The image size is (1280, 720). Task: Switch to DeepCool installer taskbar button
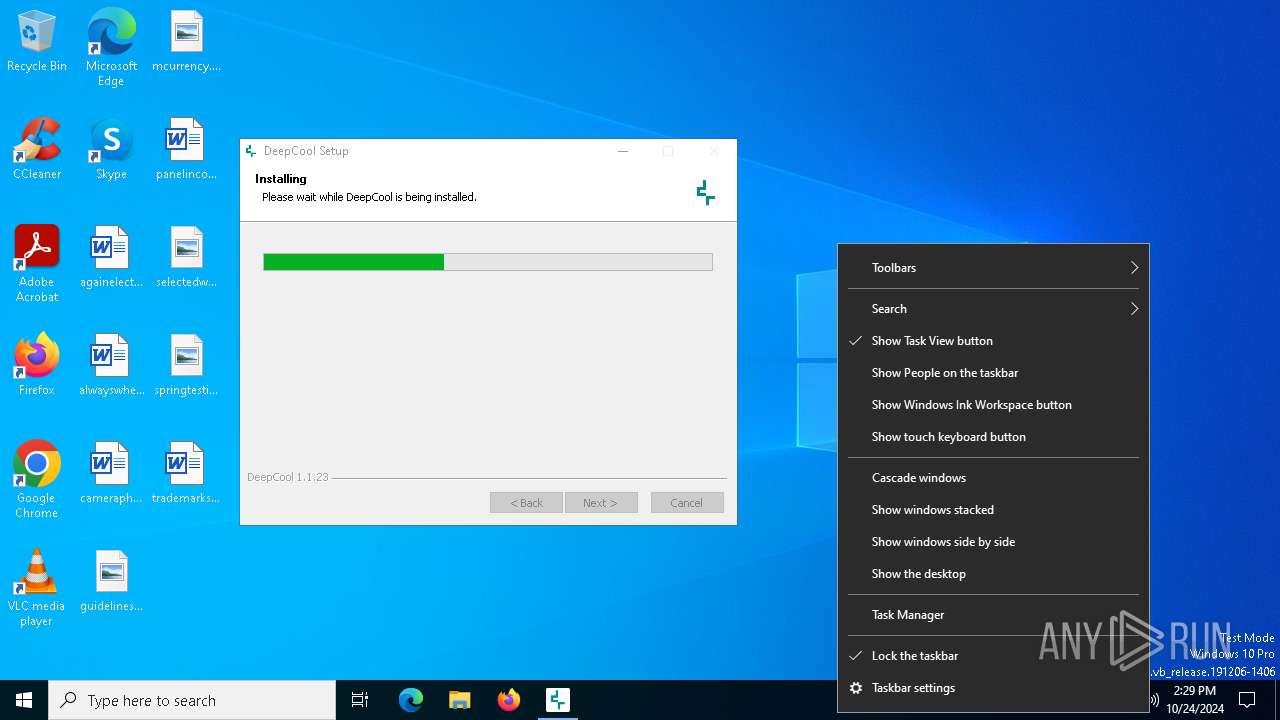[558, 700]
